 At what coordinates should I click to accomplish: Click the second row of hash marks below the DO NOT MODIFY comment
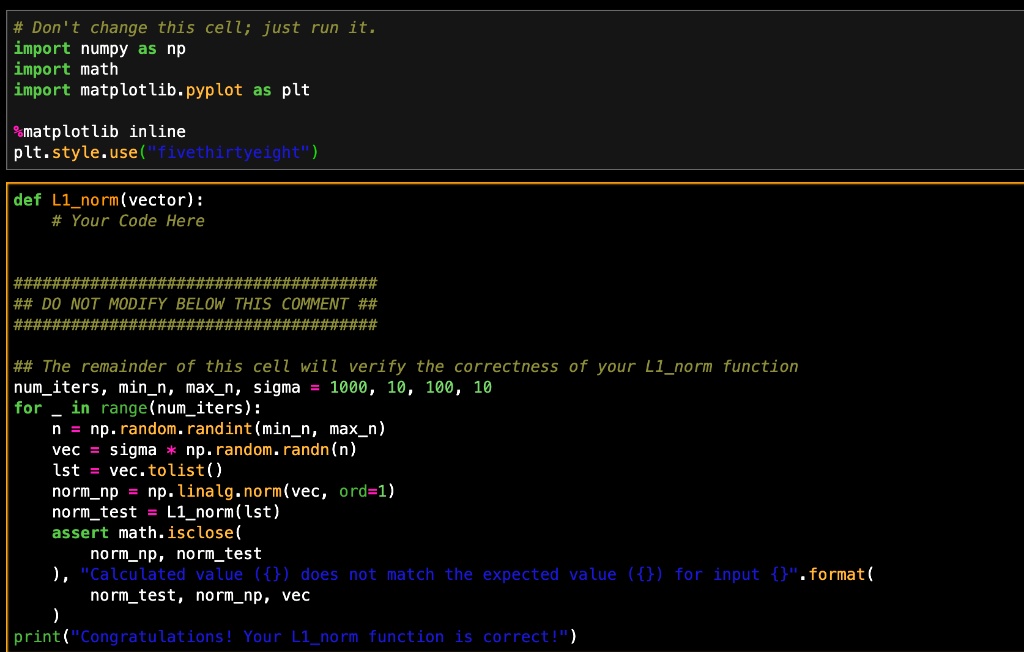(195, 325)
